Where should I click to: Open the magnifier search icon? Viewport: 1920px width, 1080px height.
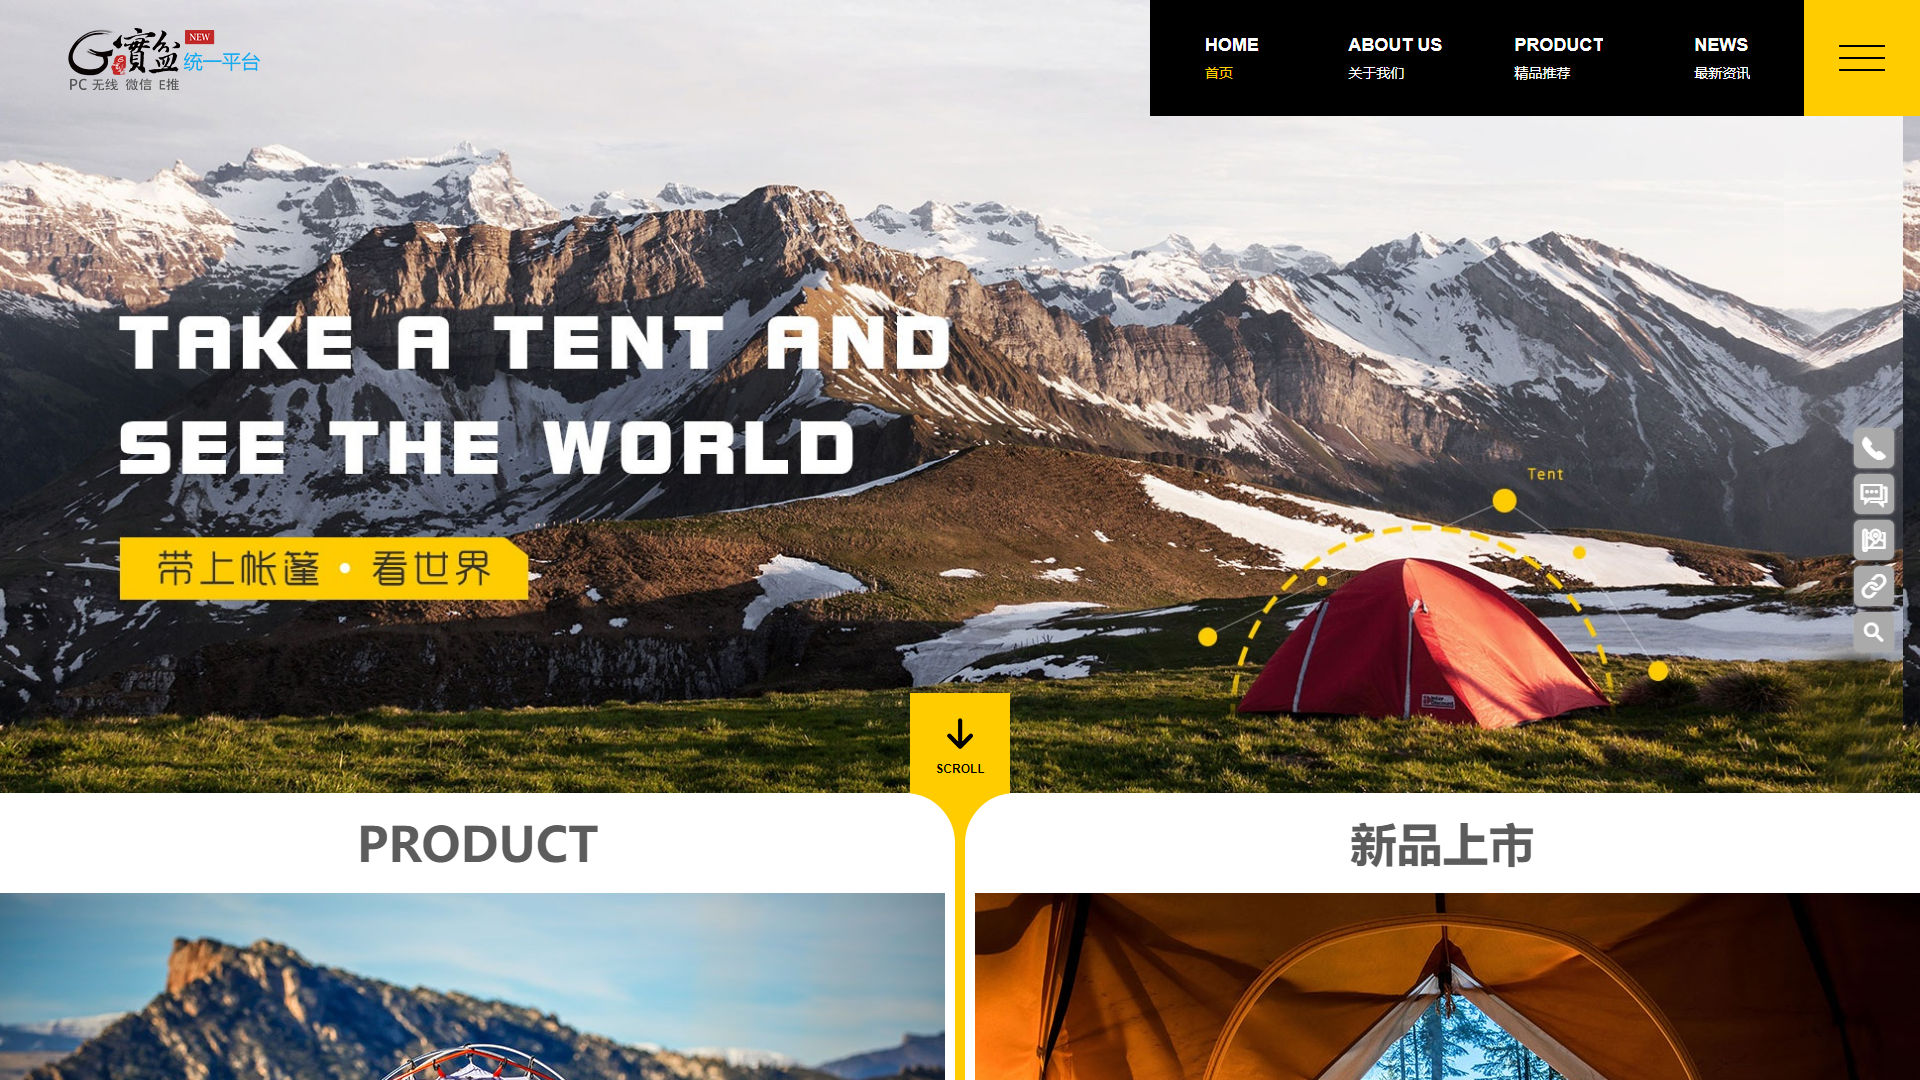(x=1873, y=632)
